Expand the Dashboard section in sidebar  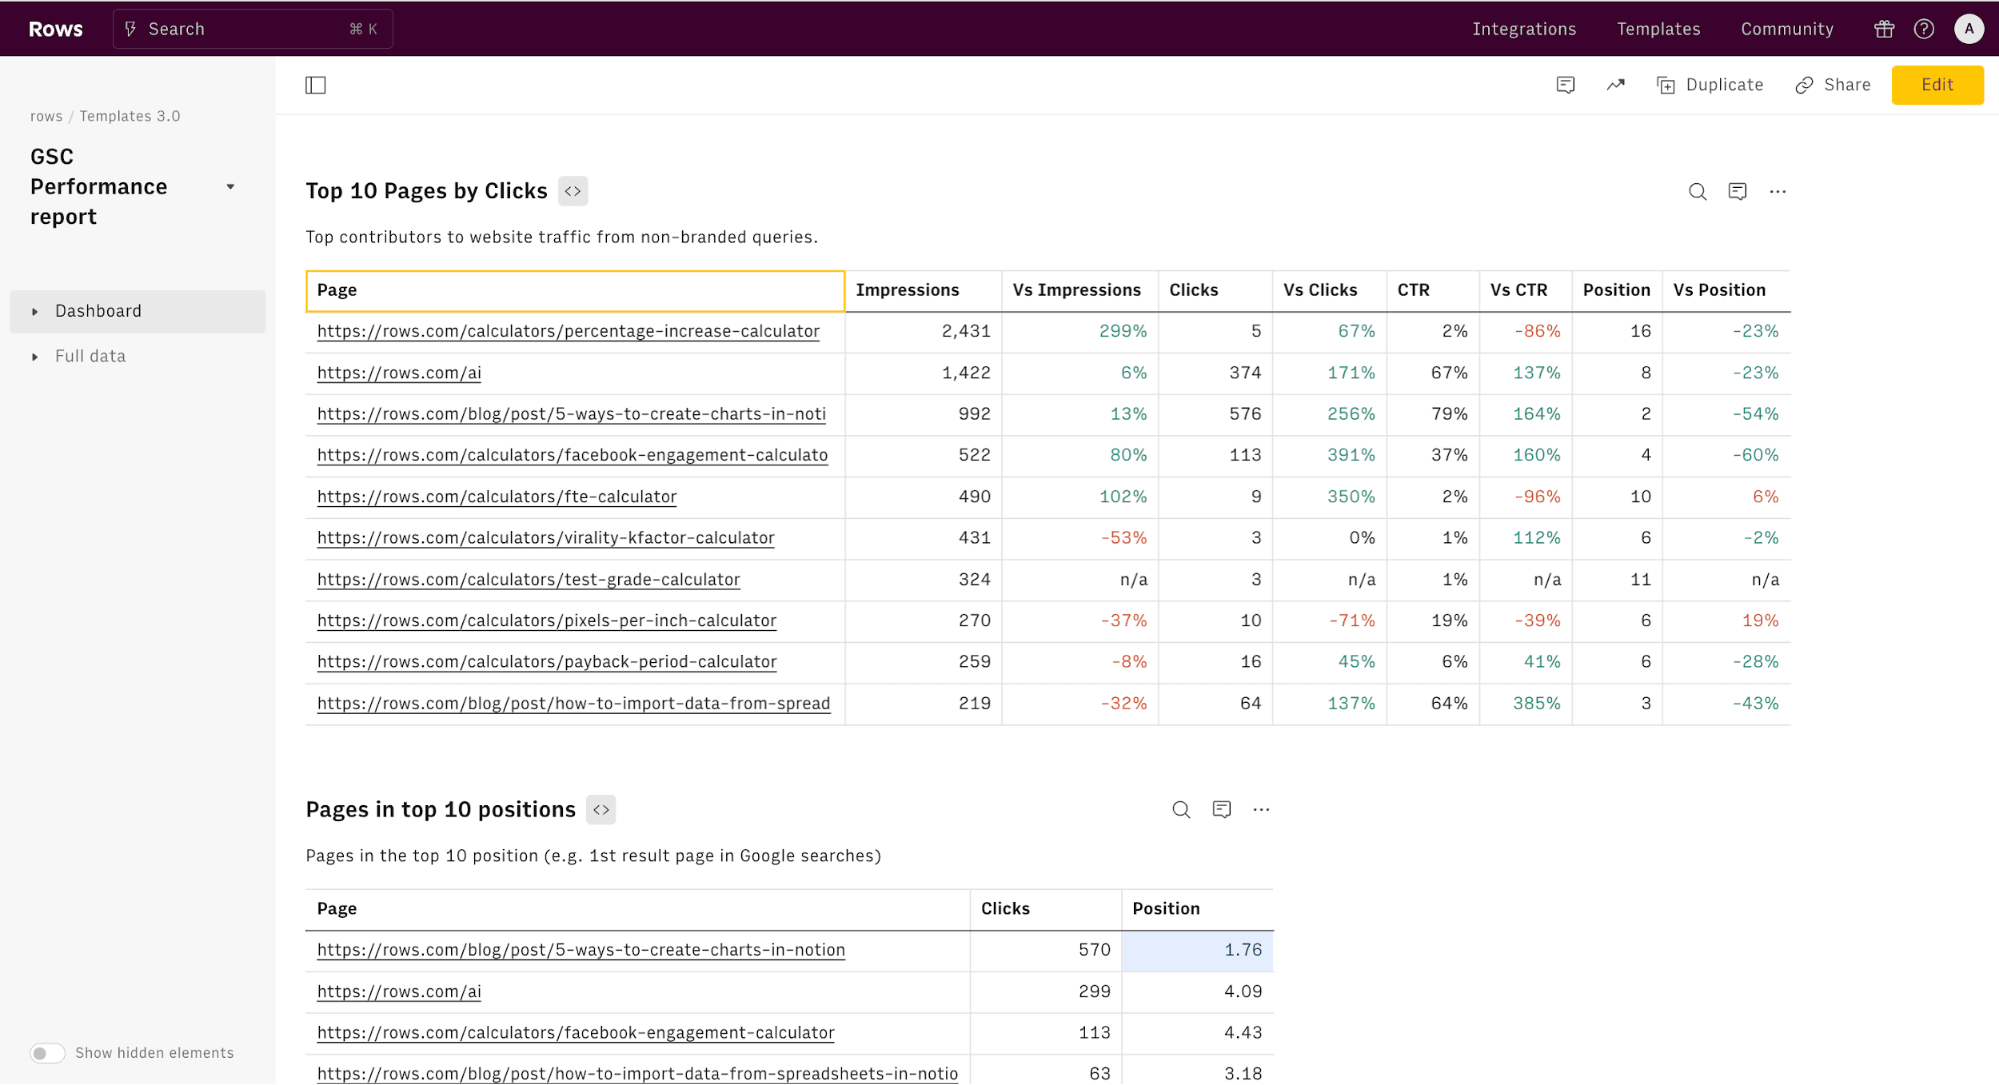tap(33, 310)
